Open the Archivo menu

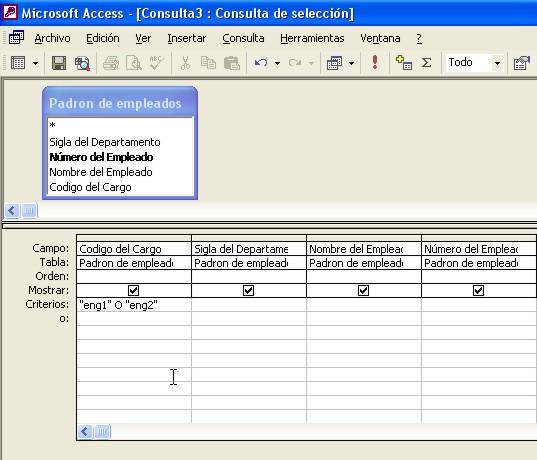point(52,38)
